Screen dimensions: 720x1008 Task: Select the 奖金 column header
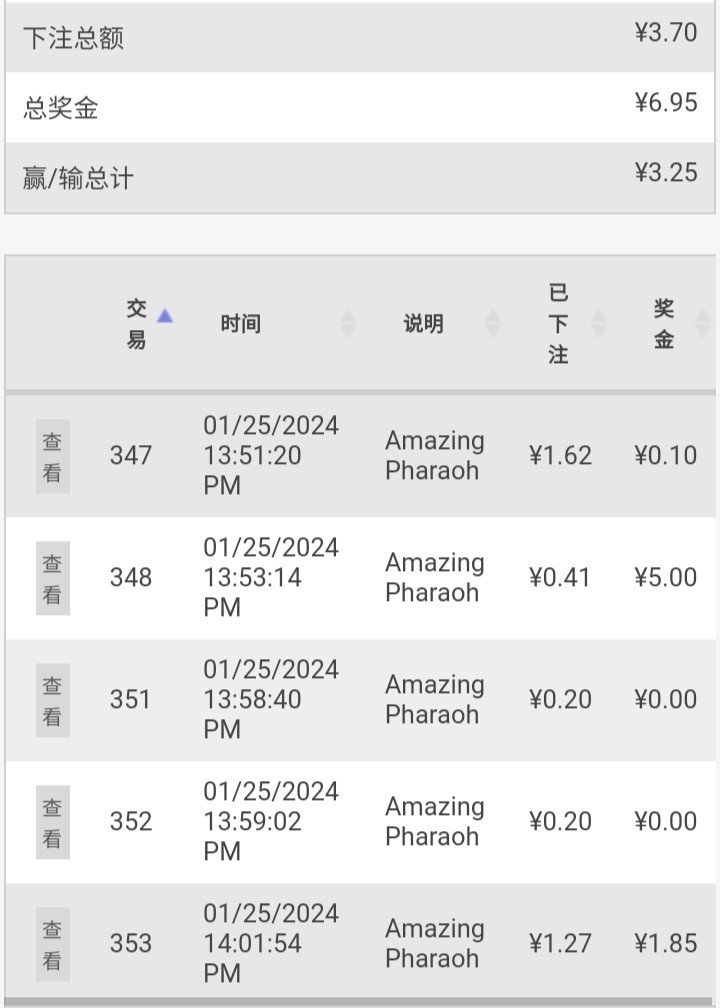pos(664,323)
